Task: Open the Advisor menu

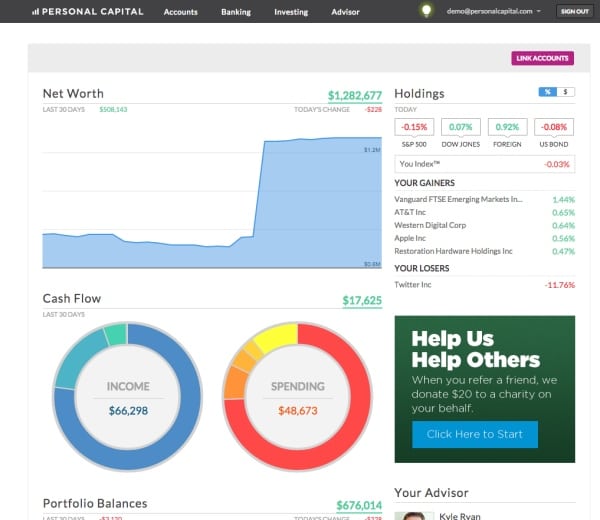Action: coord(345,12)
